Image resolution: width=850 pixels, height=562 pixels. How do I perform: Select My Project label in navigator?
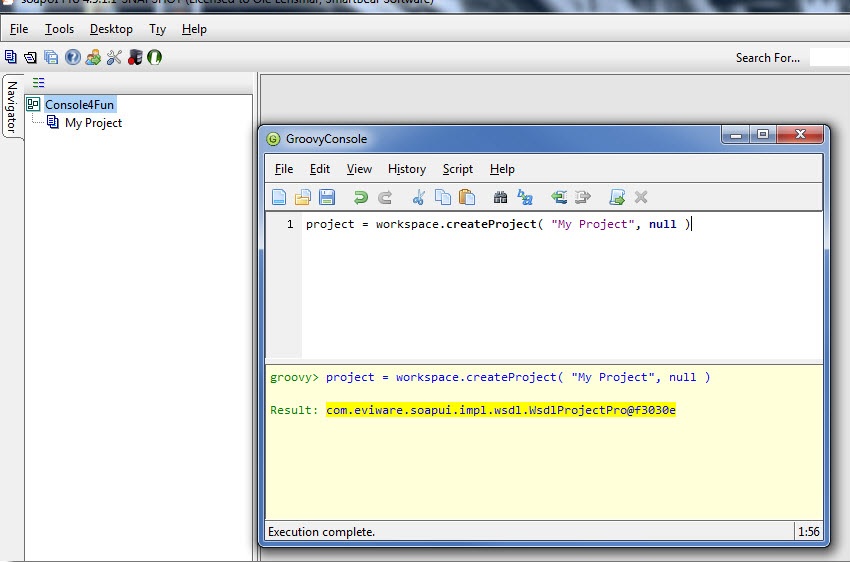coord(93,123)
